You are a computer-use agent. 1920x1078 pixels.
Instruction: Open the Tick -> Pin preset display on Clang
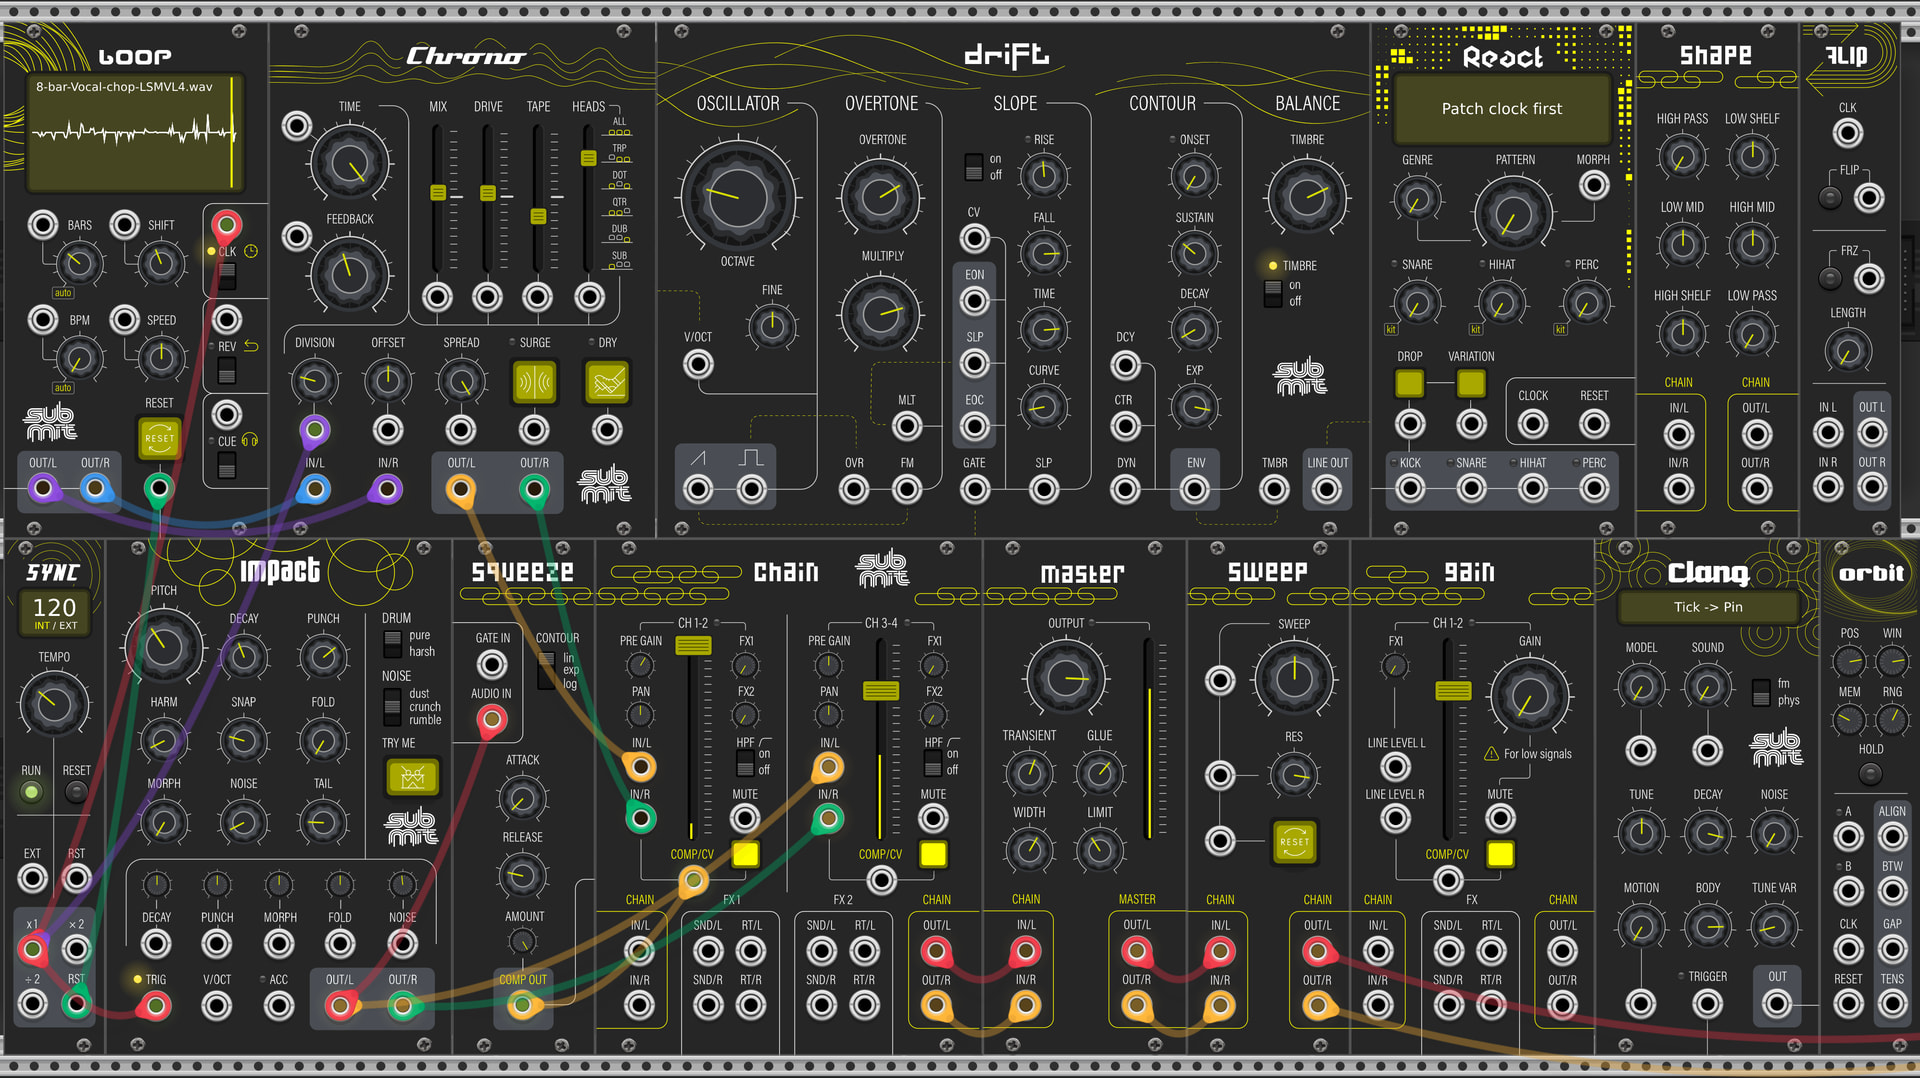pos(1708,607)
